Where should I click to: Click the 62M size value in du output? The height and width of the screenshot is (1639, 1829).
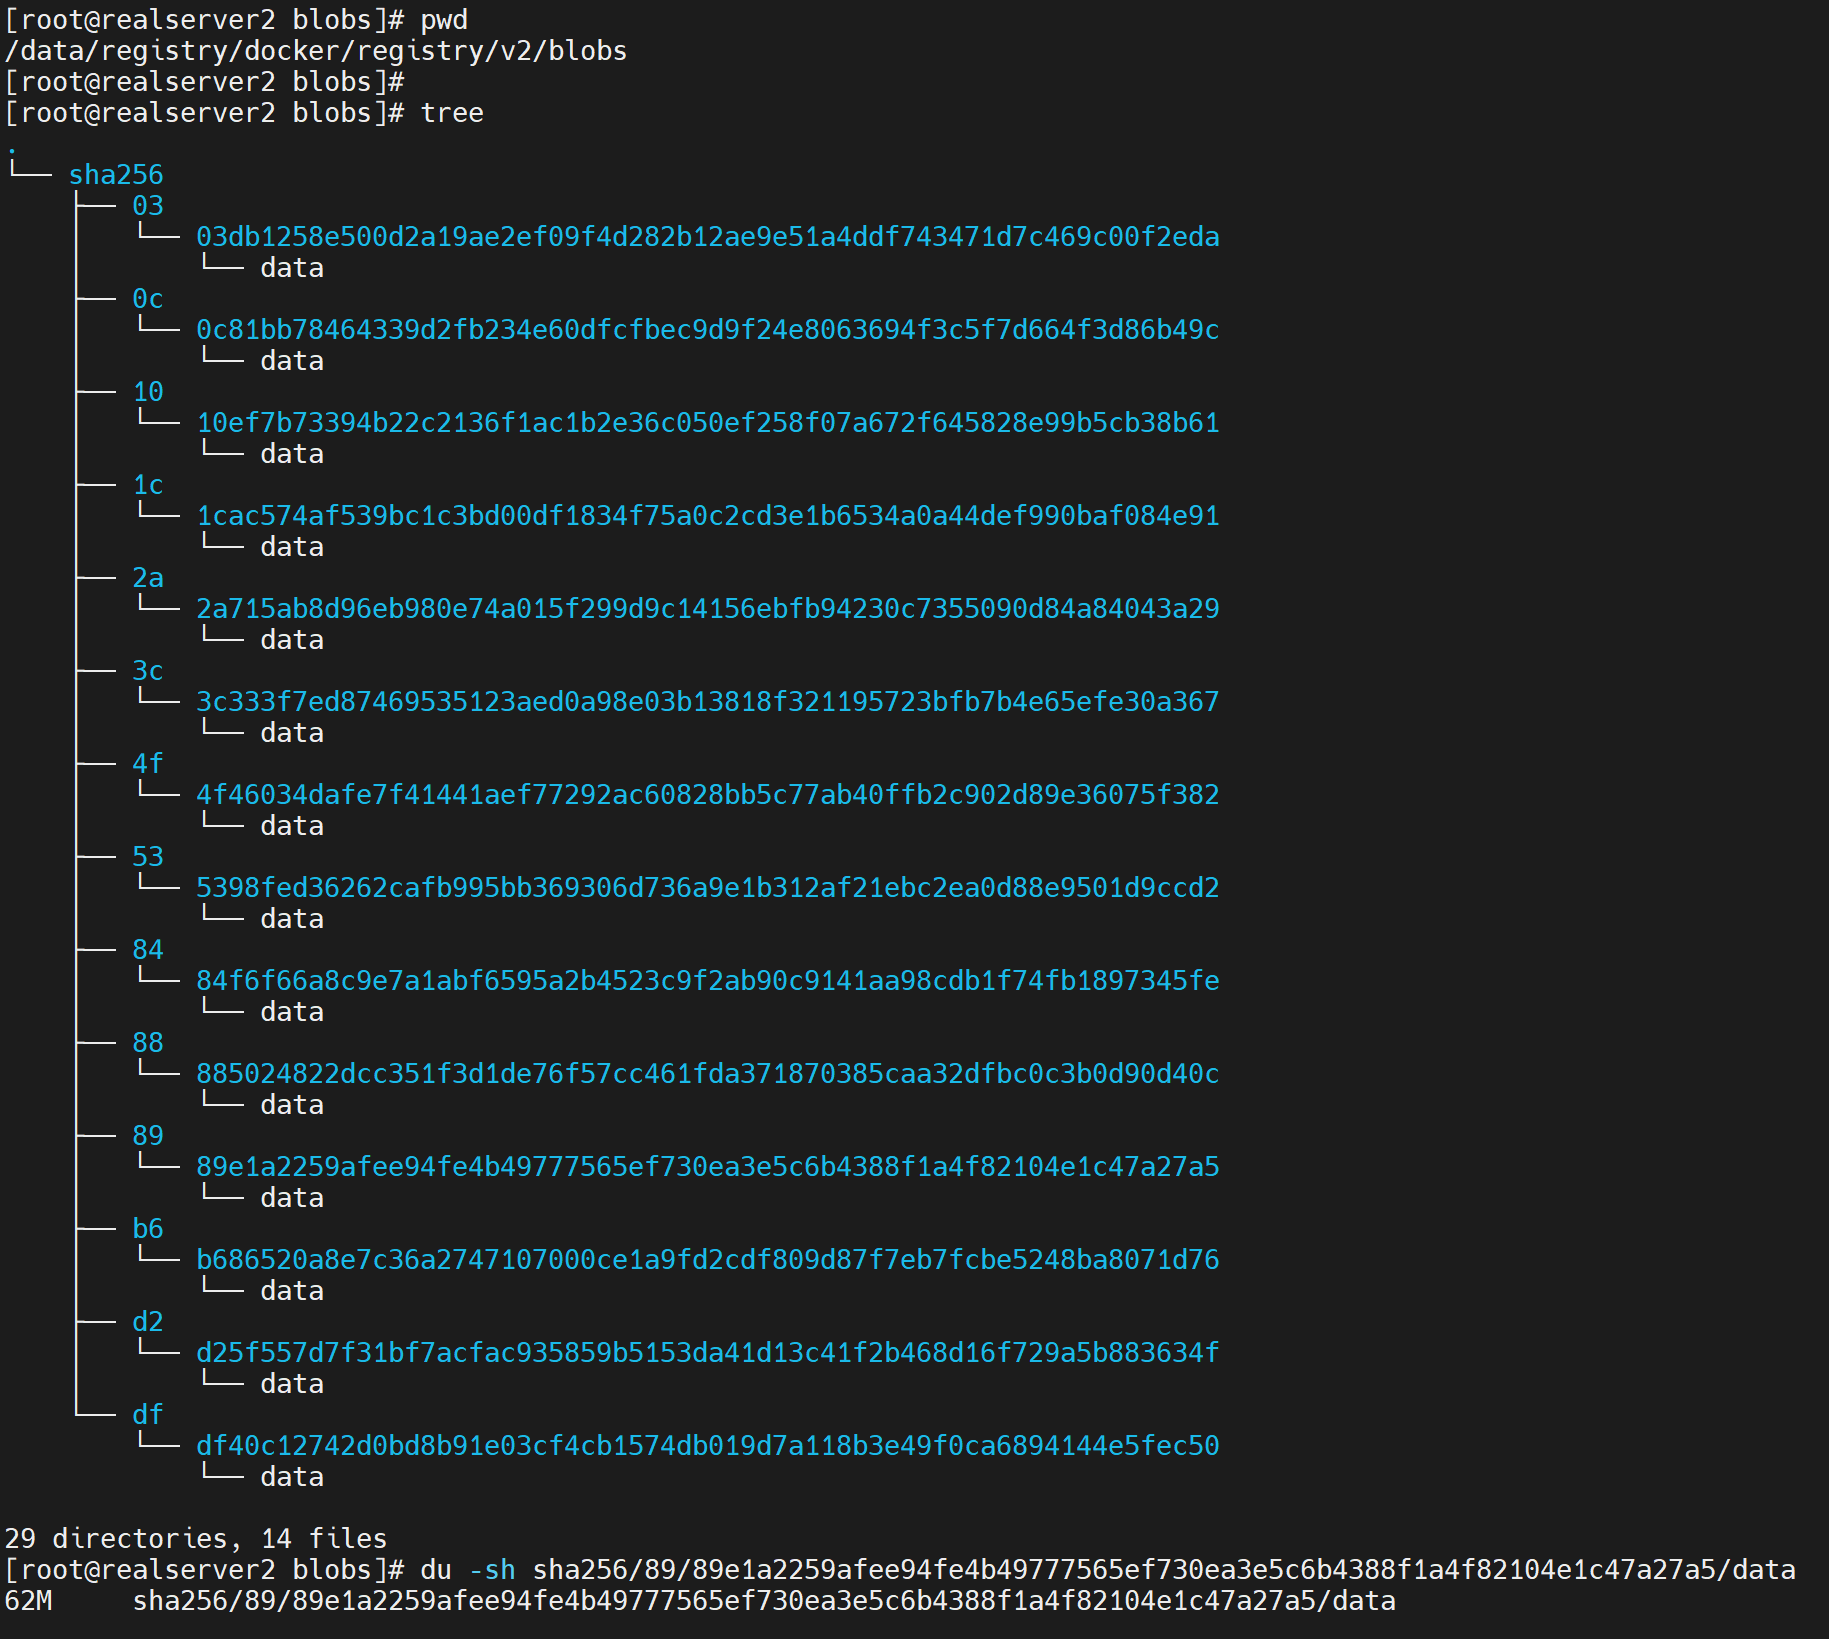coord(28,1601)
